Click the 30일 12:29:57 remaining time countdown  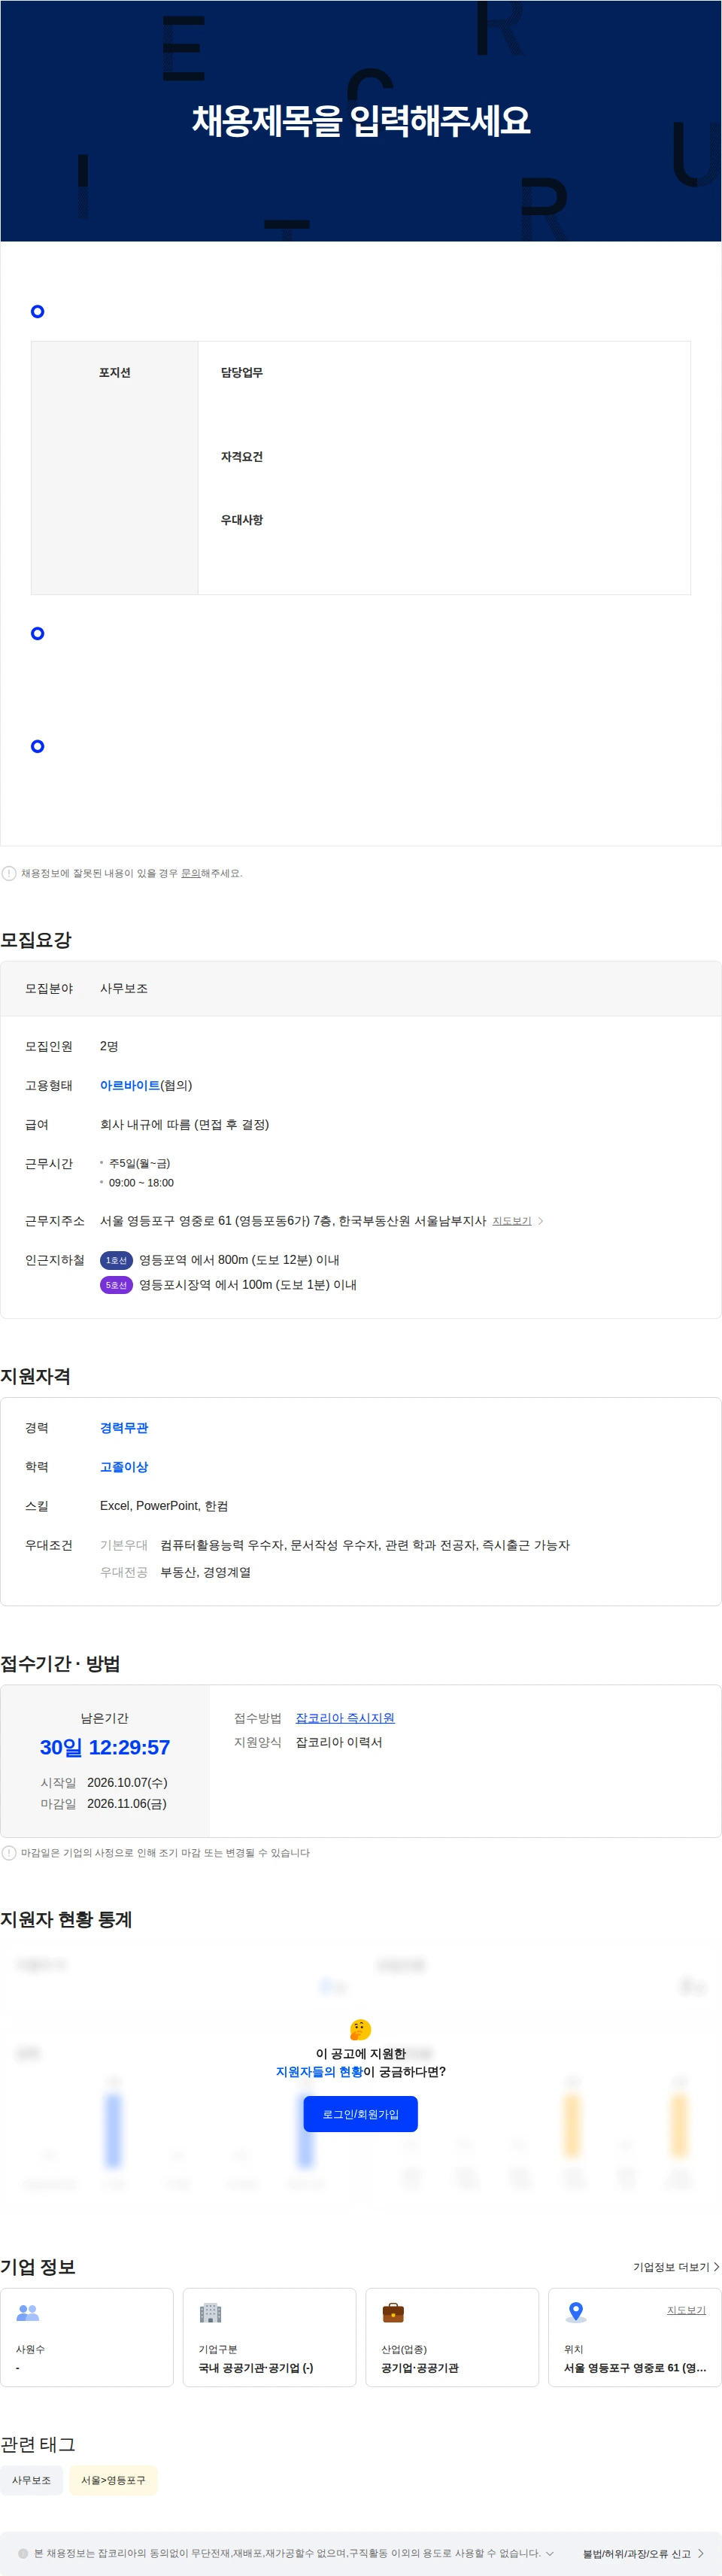pyautogui.click(x=105, y=1747)
